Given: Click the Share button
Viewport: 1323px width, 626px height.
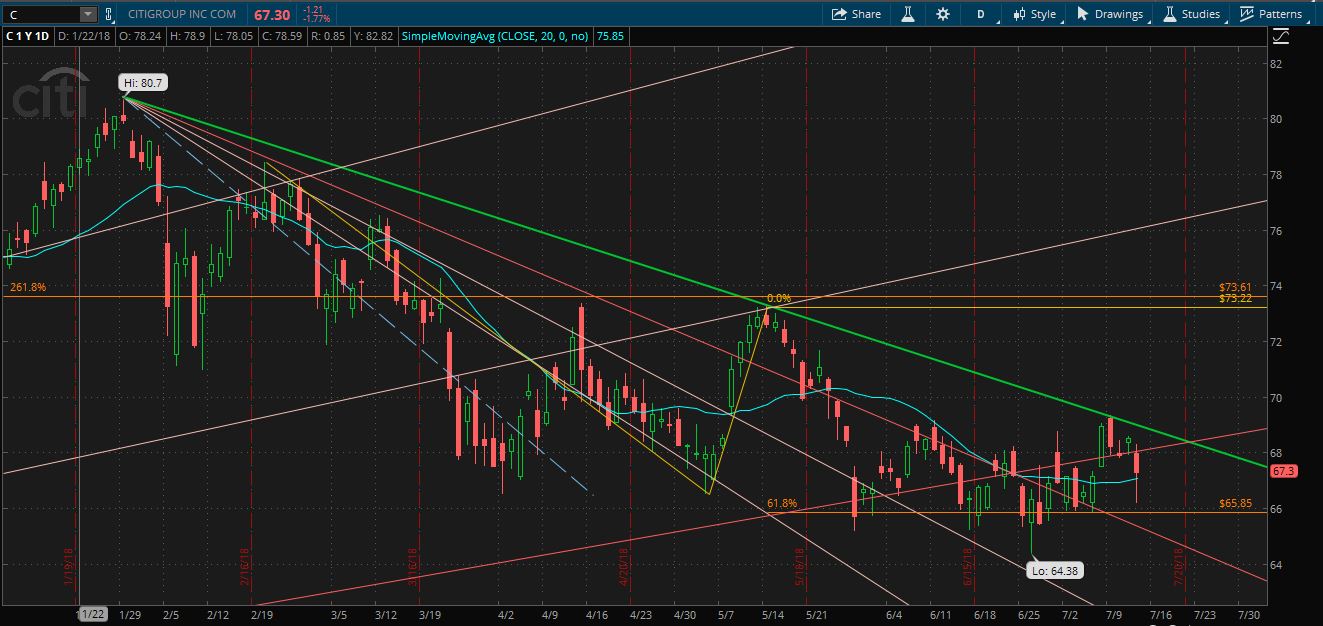Looking at the screenshot, I should click(x=856, y=14).
